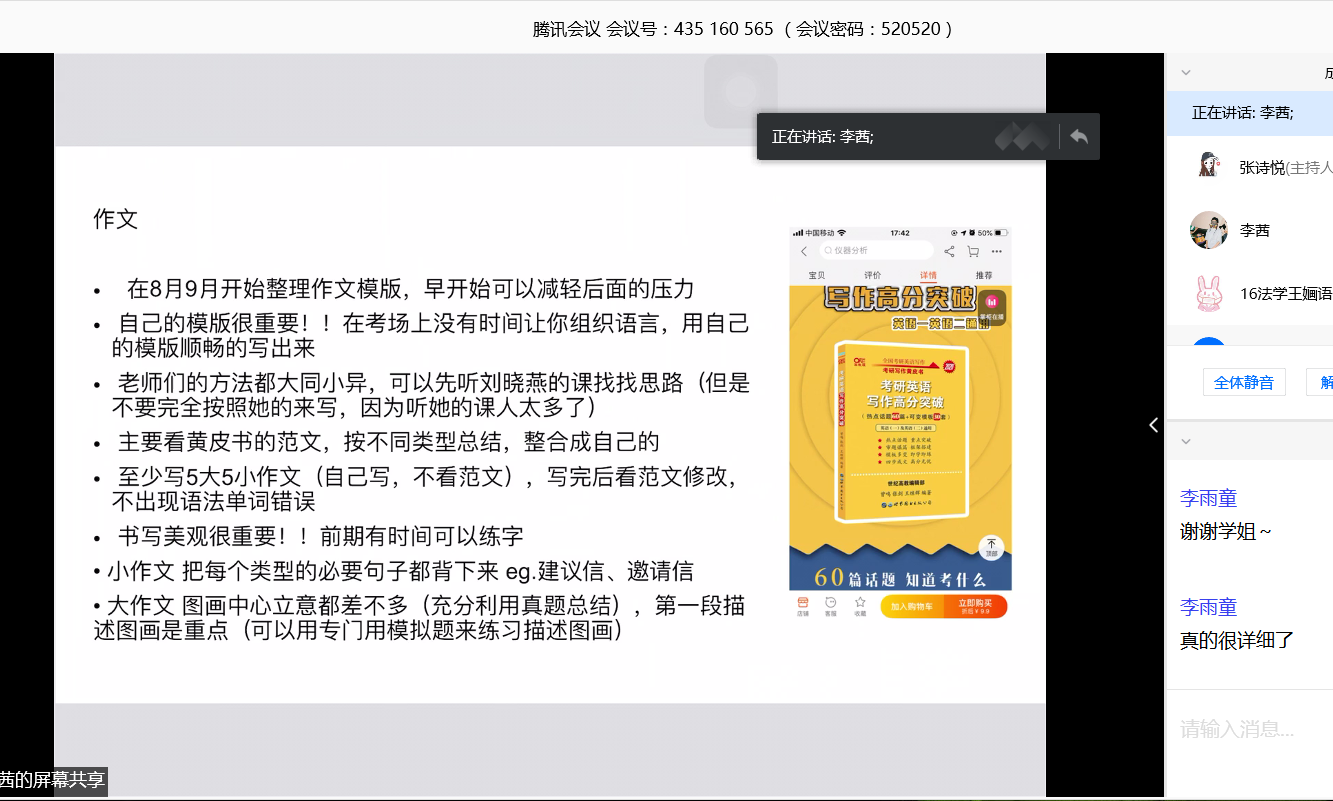Screen dimensions: 1333x801
Task: Click the 全体静音 button
Action: (x=1244, y=382)
